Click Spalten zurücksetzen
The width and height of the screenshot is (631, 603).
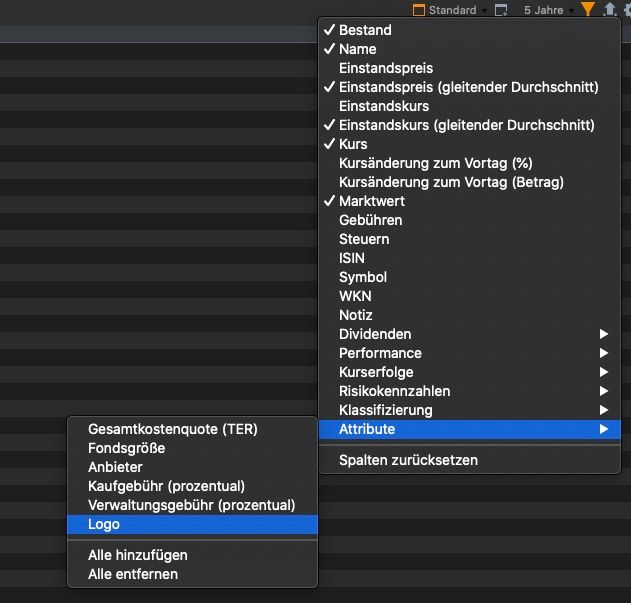pyautogui.click(x=408, y=460)
